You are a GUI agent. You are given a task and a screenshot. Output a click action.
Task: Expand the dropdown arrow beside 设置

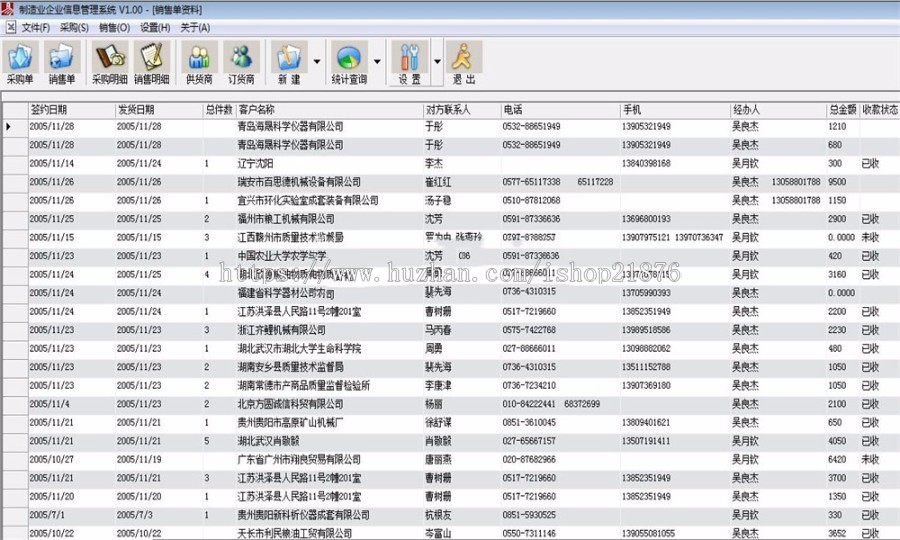[x=437, y=62]
